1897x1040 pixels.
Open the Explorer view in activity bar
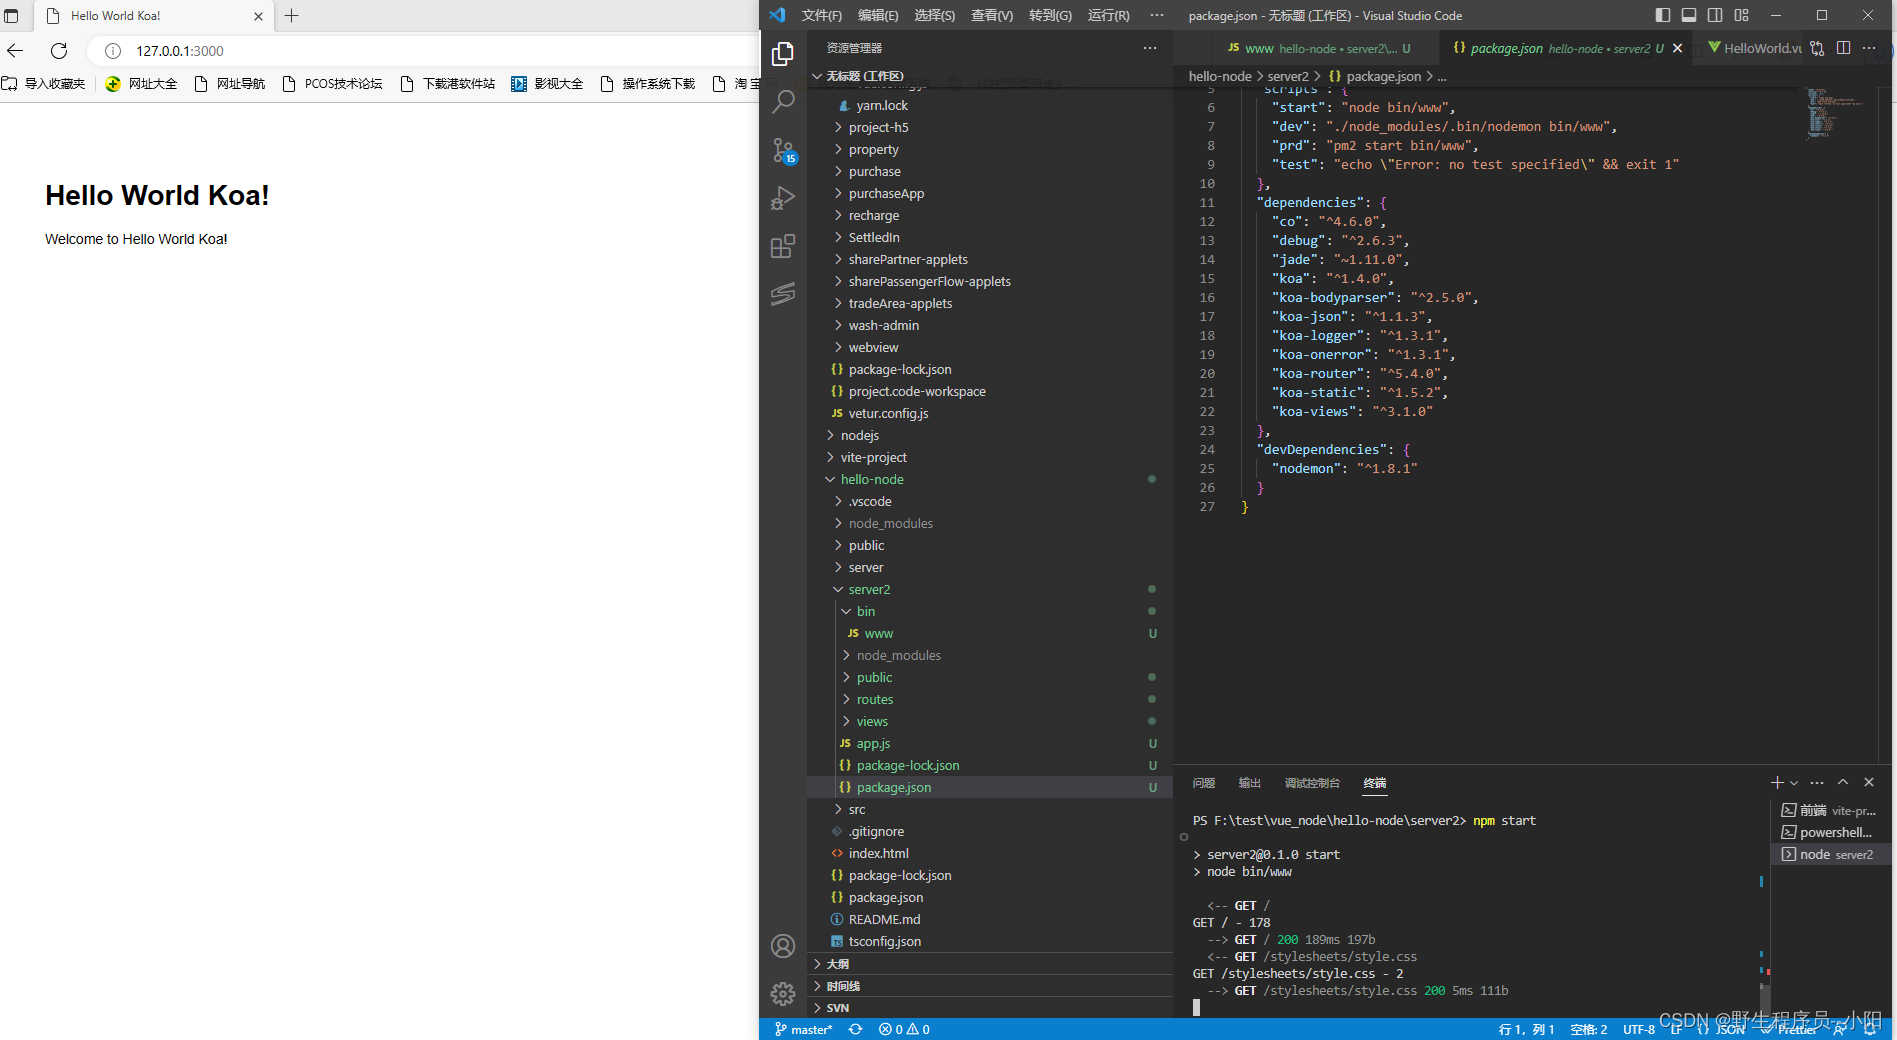point(783,53)
